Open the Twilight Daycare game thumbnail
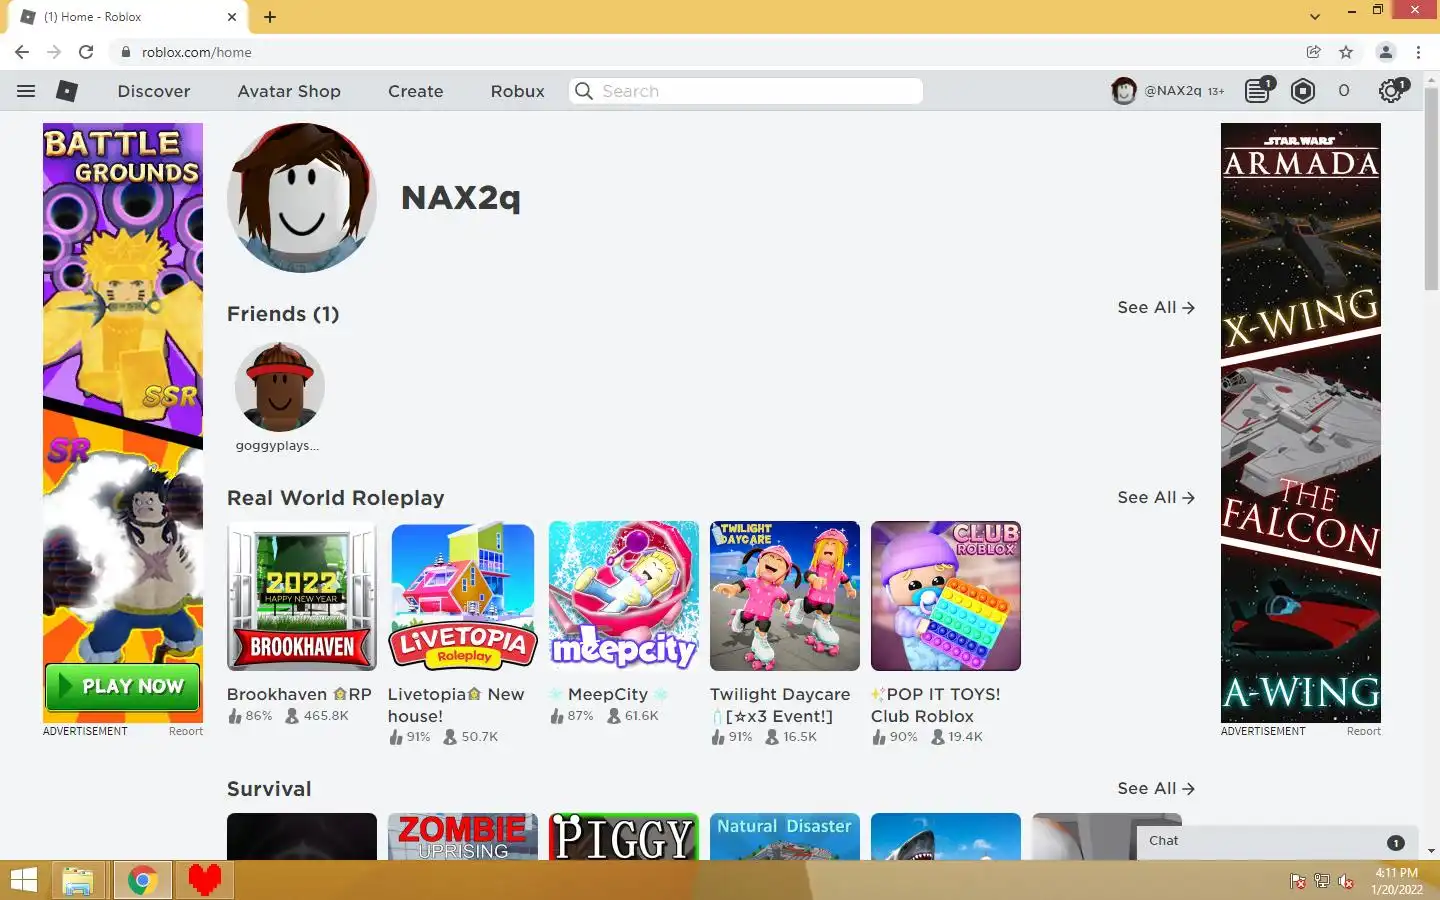1440x900 pixels. pyautogui.click(x=785, y=596)
